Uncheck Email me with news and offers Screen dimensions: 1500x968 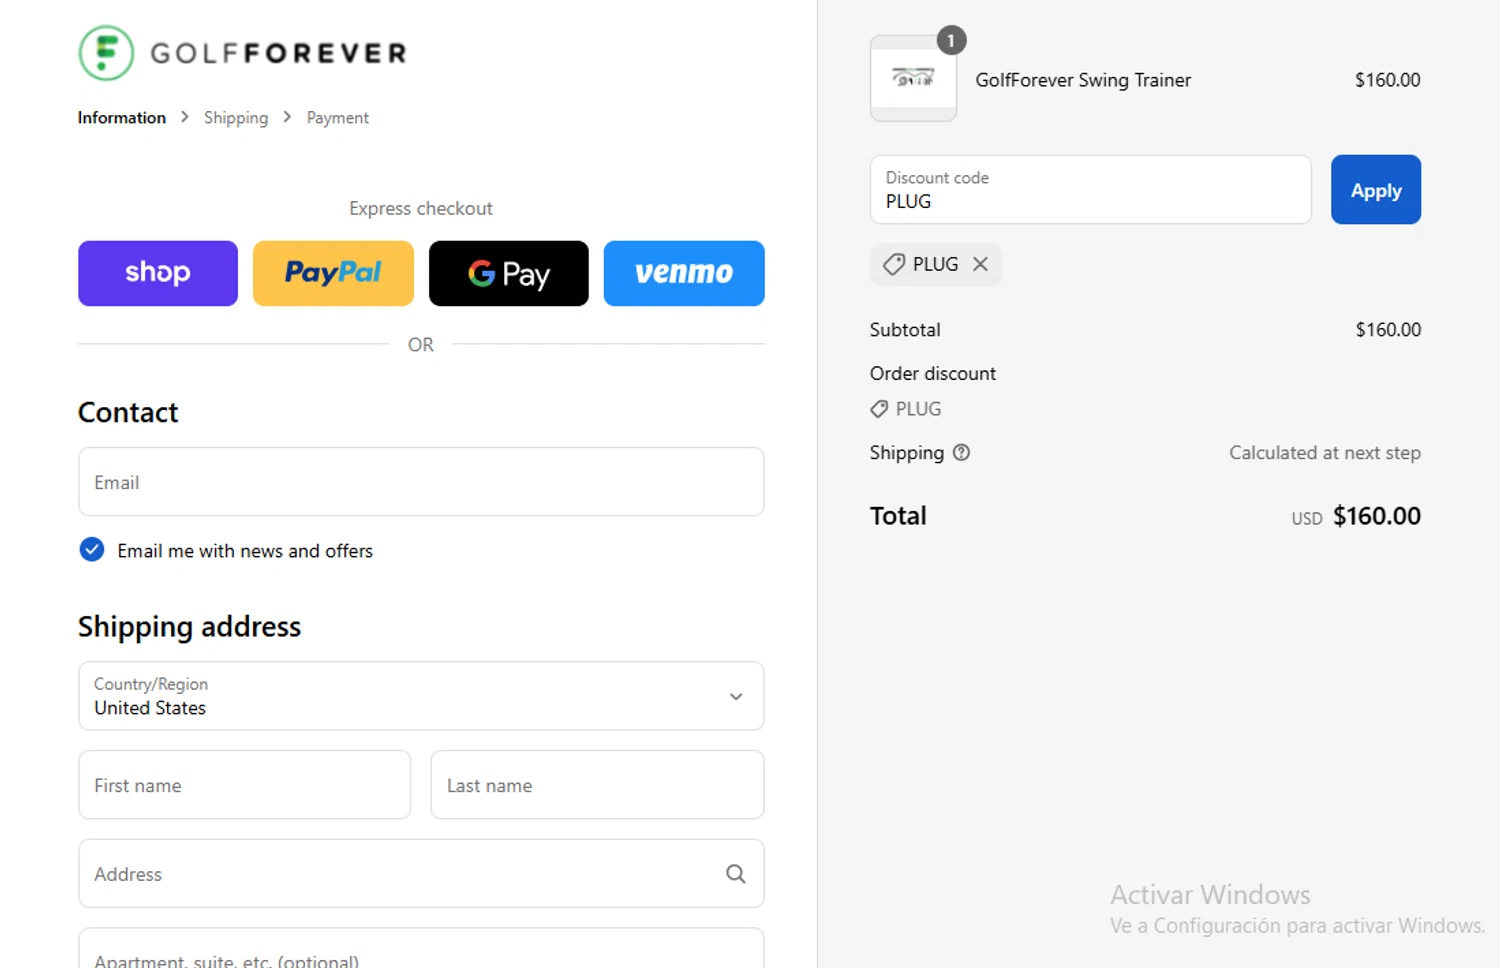(92, 550)
